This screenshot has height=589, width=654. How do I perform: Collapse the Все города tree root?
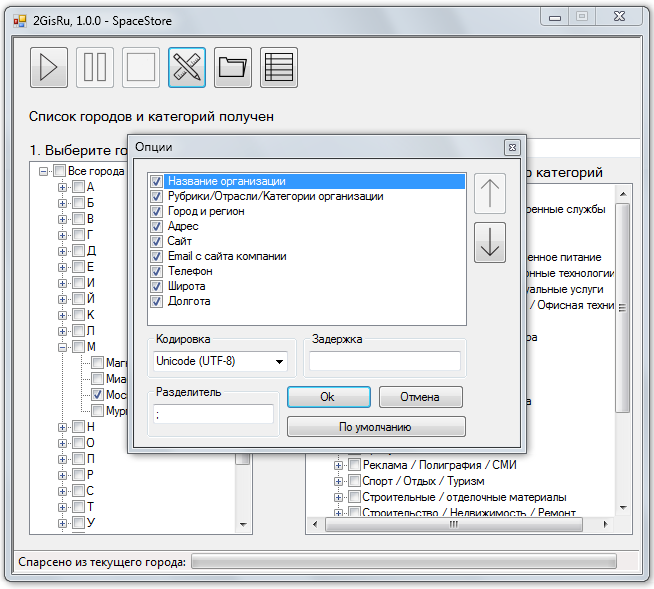pyautogui.click(x=43, y=171)
